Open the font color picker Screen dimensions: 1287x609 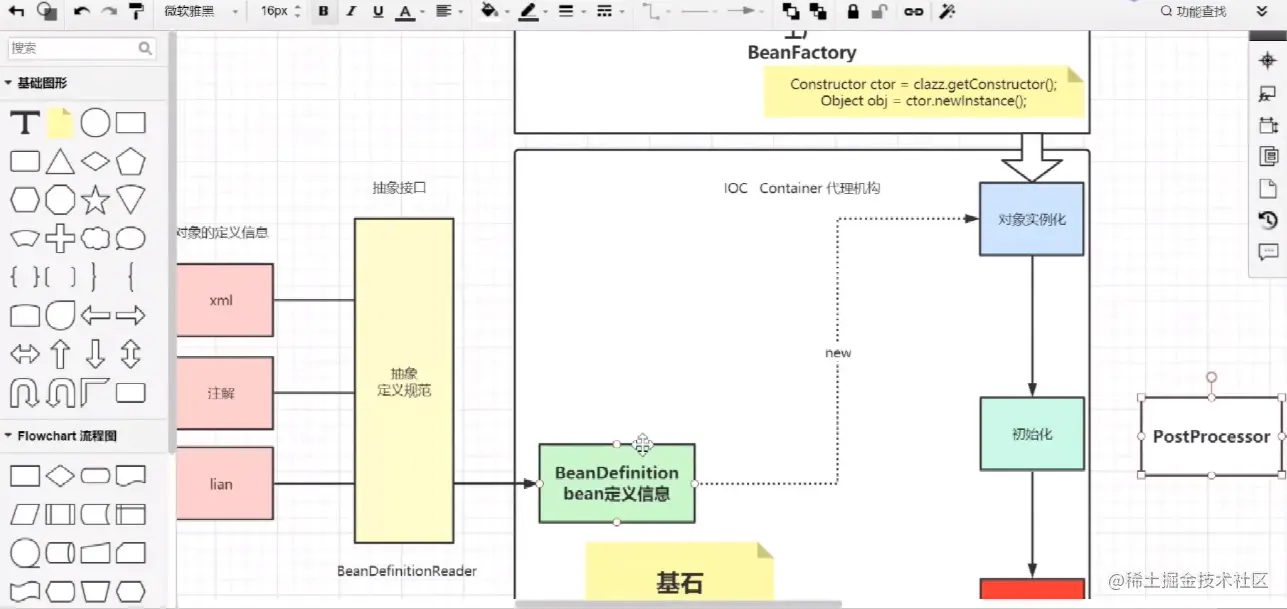tap(408, 12)
